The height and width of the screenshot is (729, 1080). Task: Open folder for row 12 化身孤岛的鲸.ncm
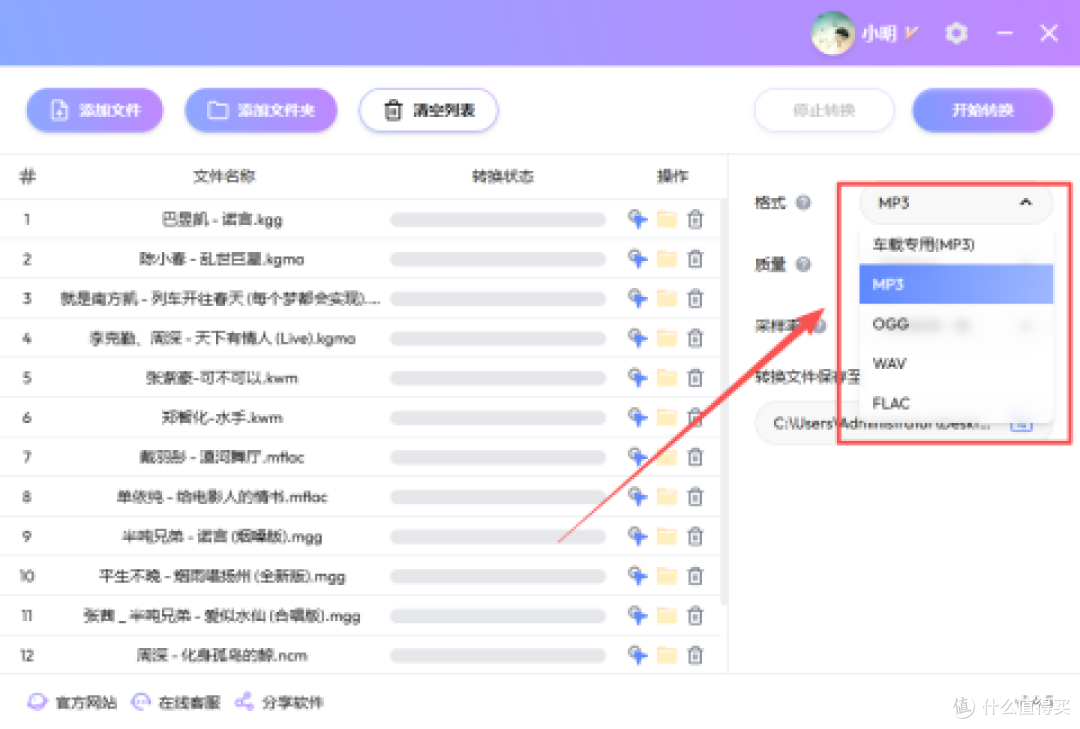coord(666,655)
